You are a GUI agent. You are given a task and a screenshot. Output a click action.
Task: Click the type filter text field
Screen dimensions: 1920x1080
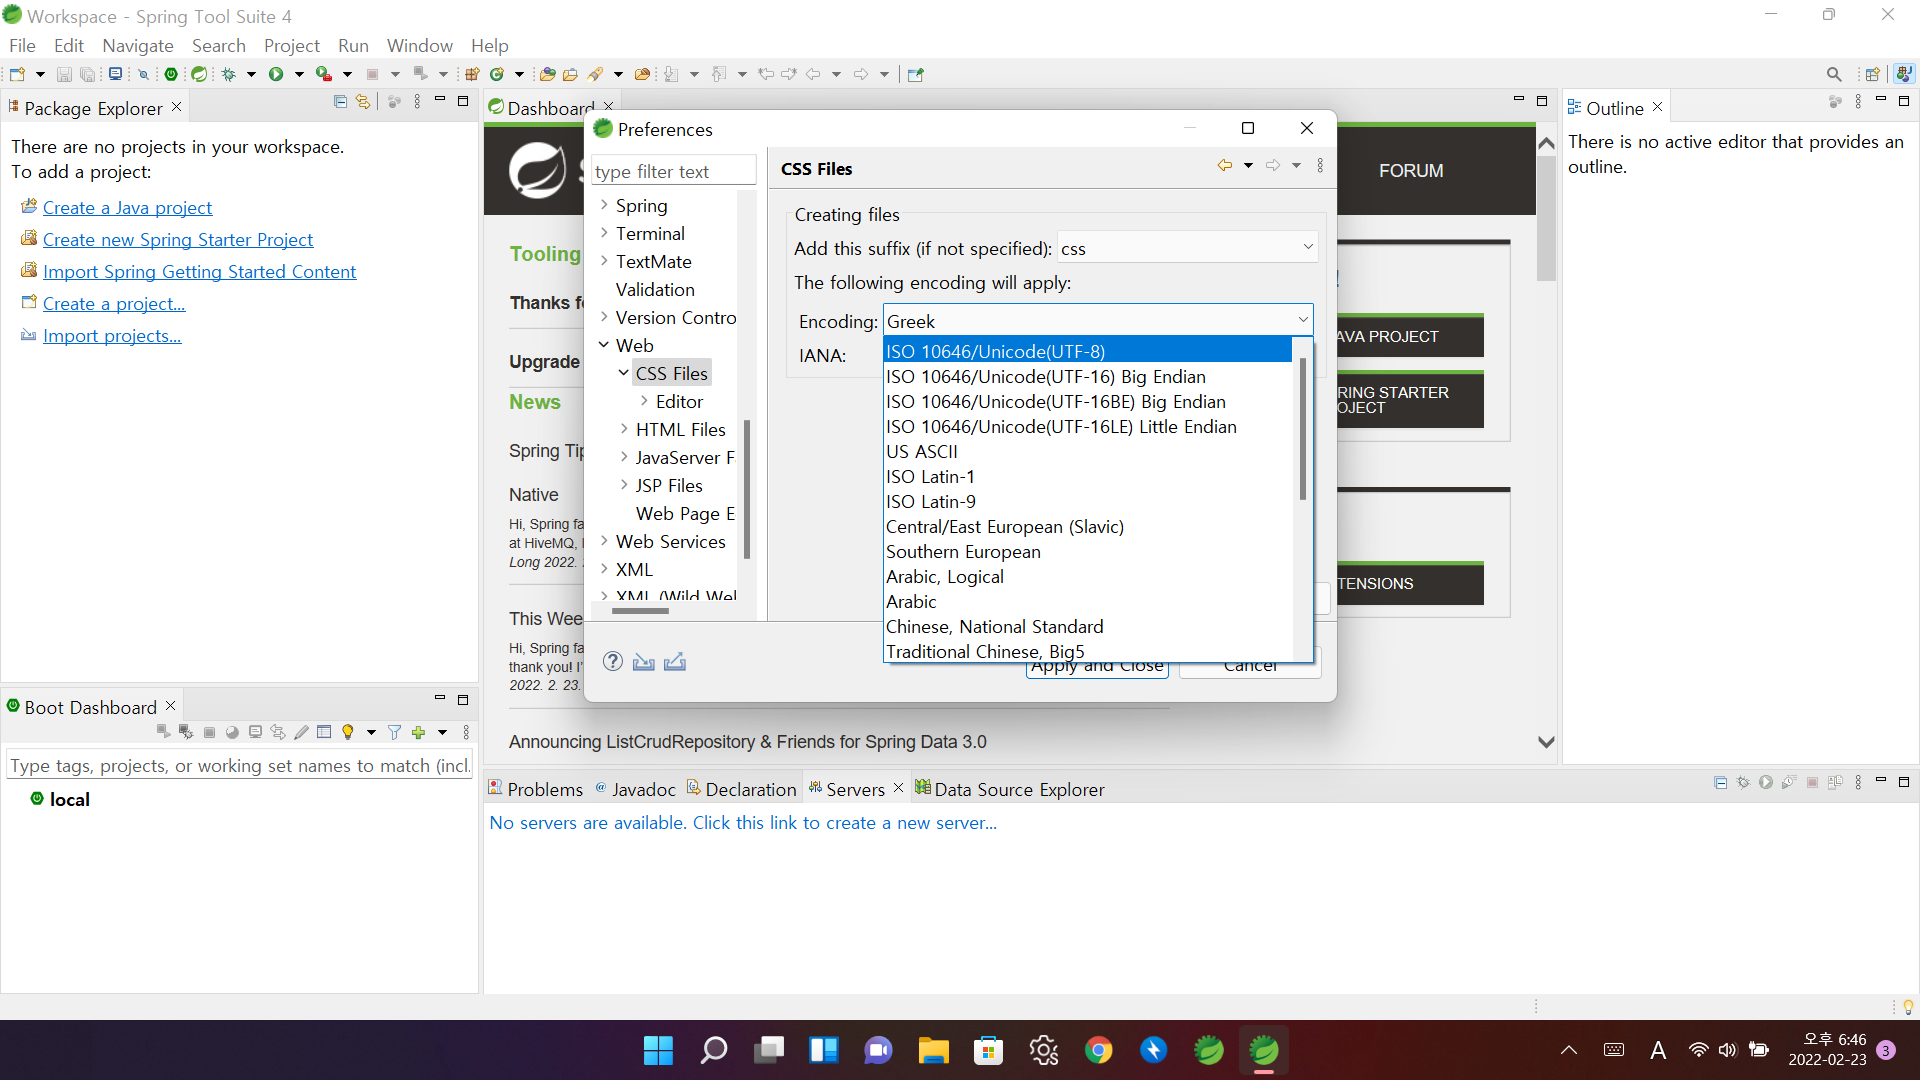point(672,171)
